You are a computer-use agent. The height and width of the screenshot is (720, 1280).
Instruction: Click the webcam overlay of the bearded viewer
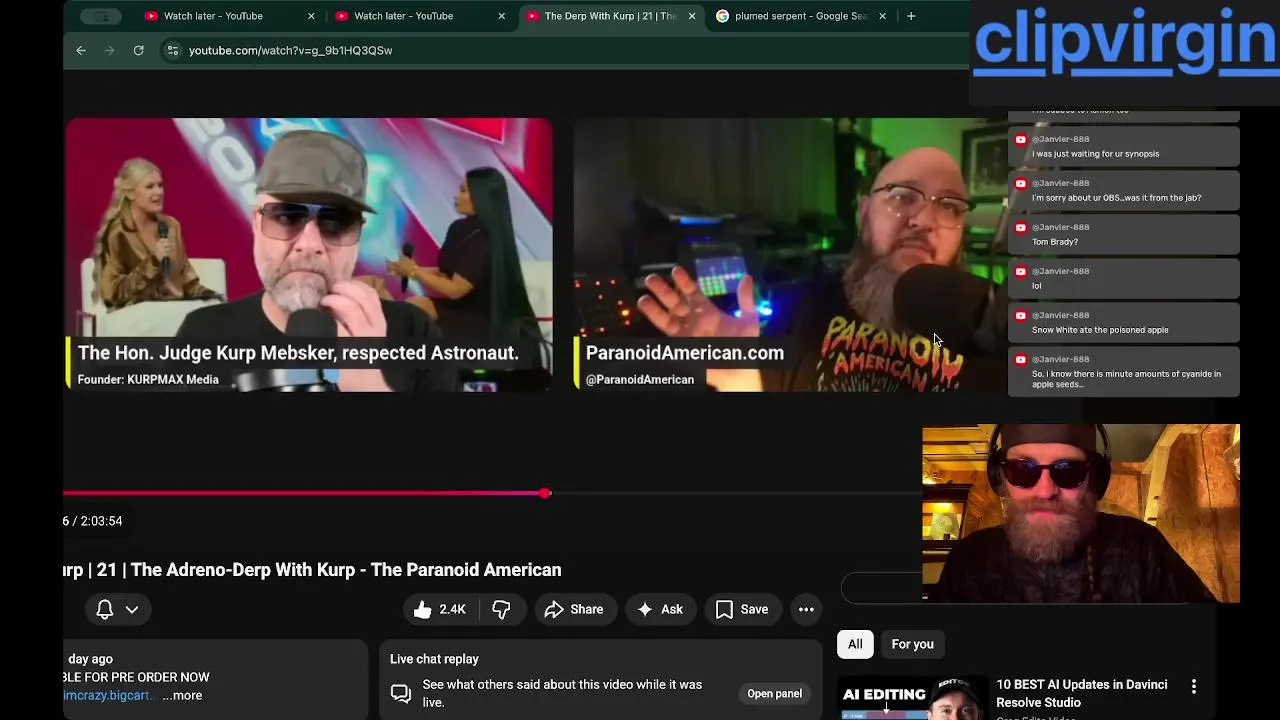(1081, 513)
